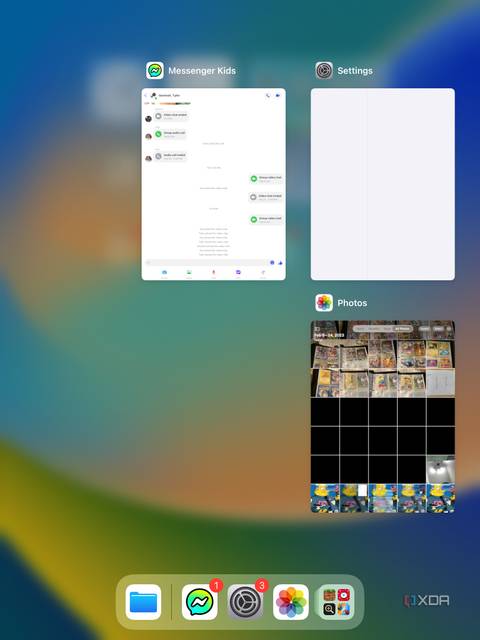Image resolution: width=480 pixels, height=640 pixels.
Task: Tap the green picture icon in Messenger Kids toolbar
Action: tap(189, 273)
